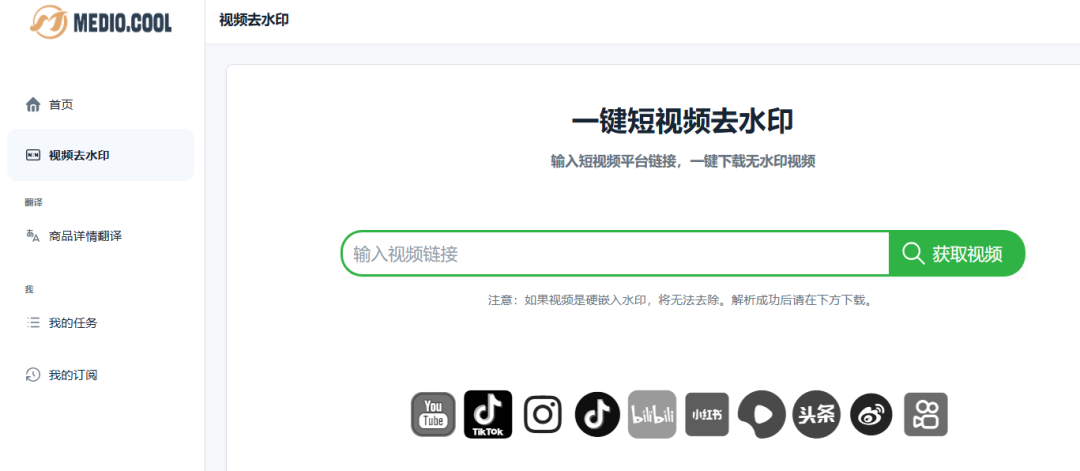
Task: Click the bilibili platform icon
Action: pyautogui.click(x=652, y=415)
